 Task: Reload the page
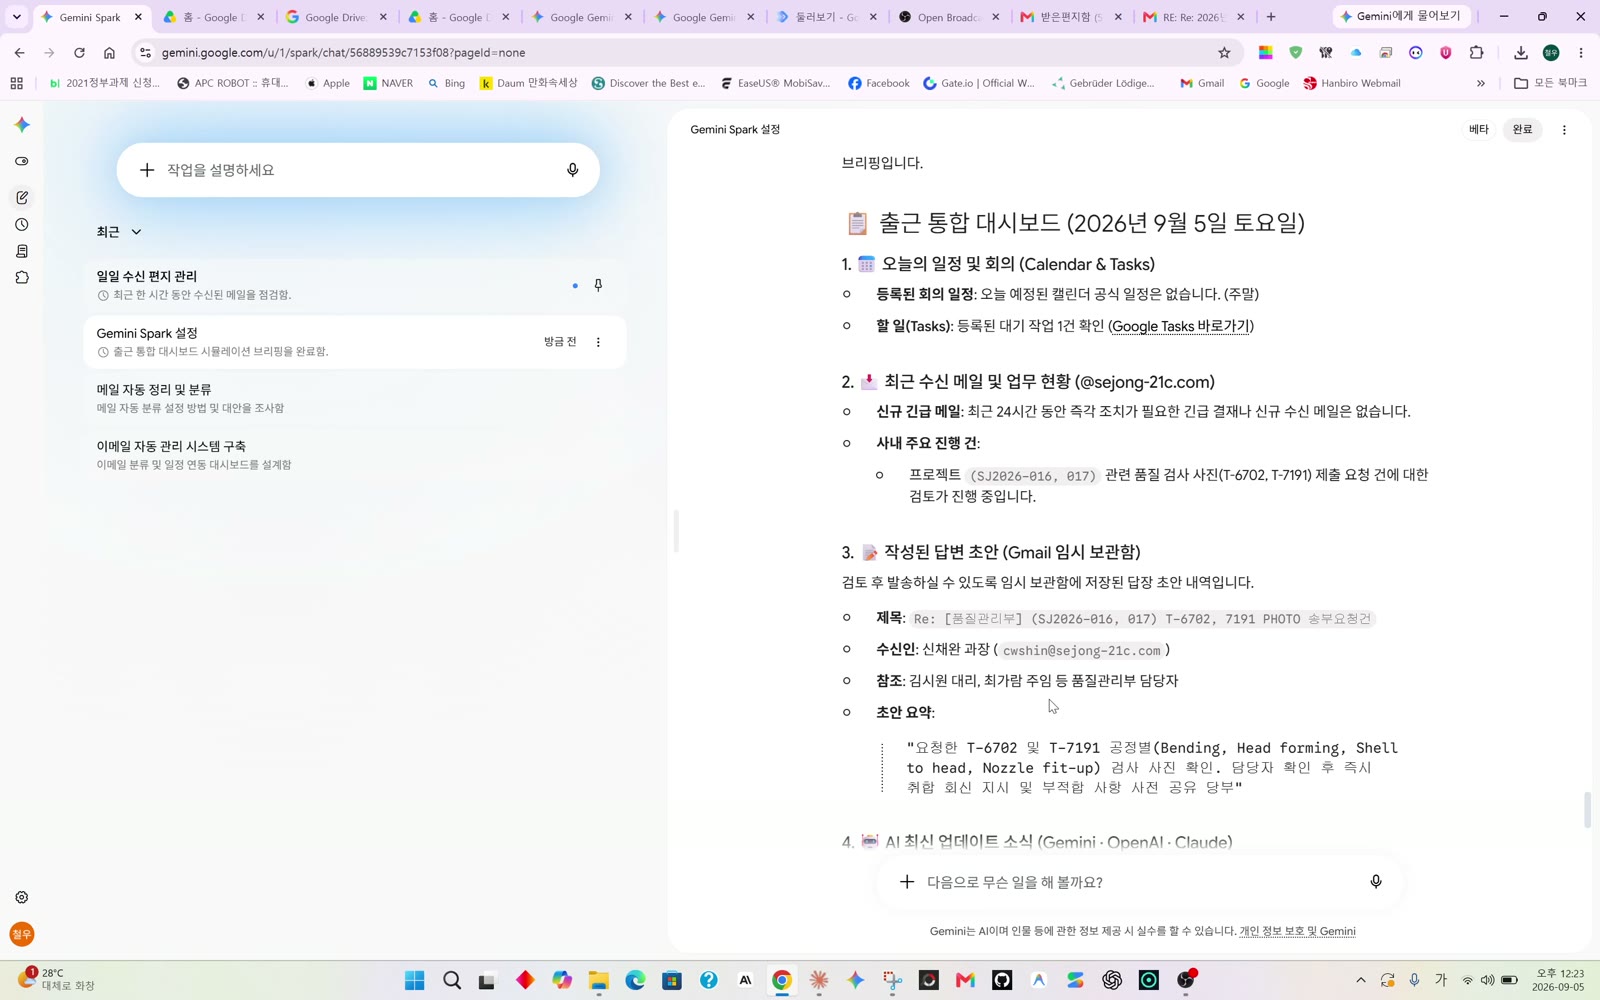pyautogui.click(x=79, y=53)
